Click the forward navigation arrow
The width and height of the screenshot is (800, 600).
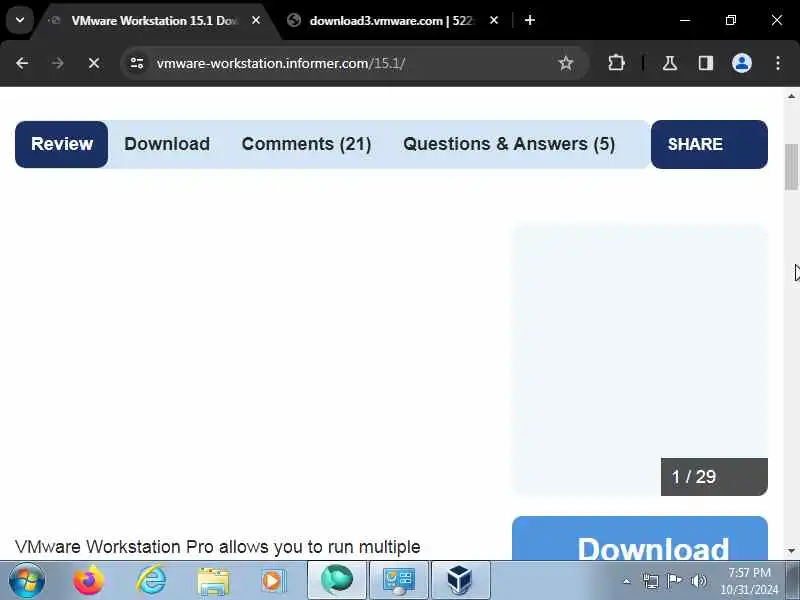(58, 63)
